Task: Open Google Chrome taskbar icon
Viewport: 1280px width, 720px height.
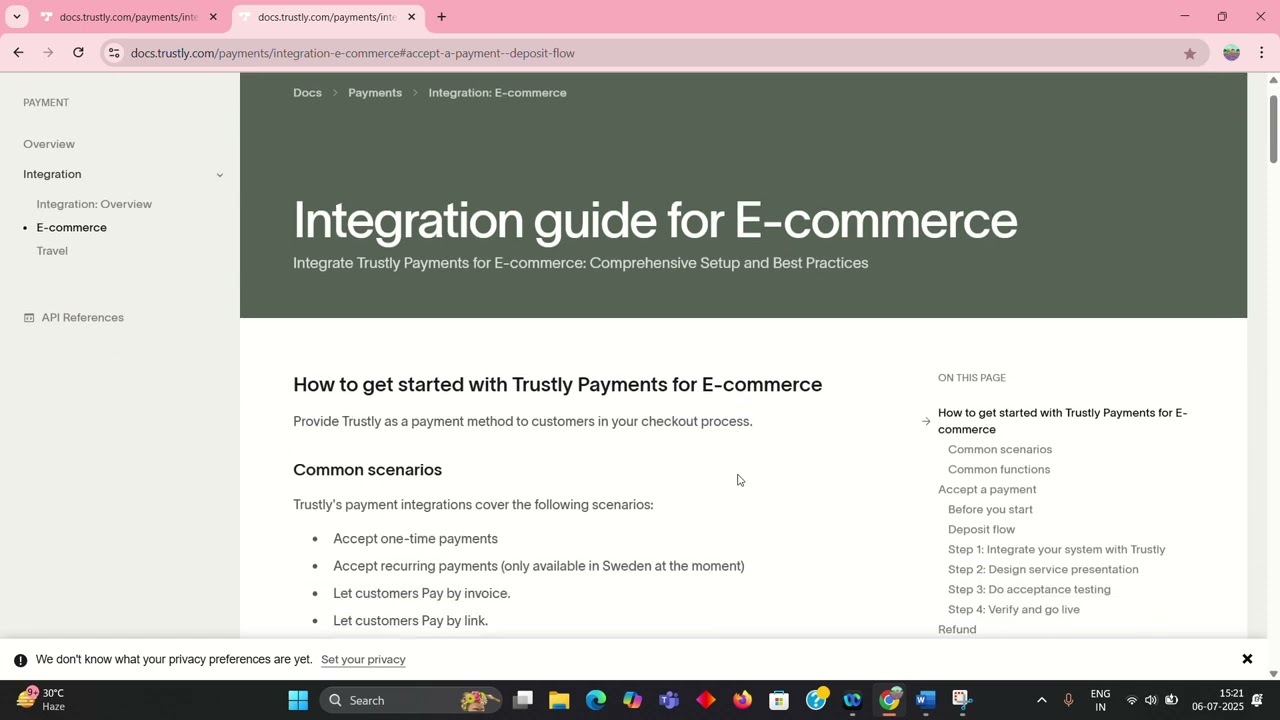Action: 889,700
